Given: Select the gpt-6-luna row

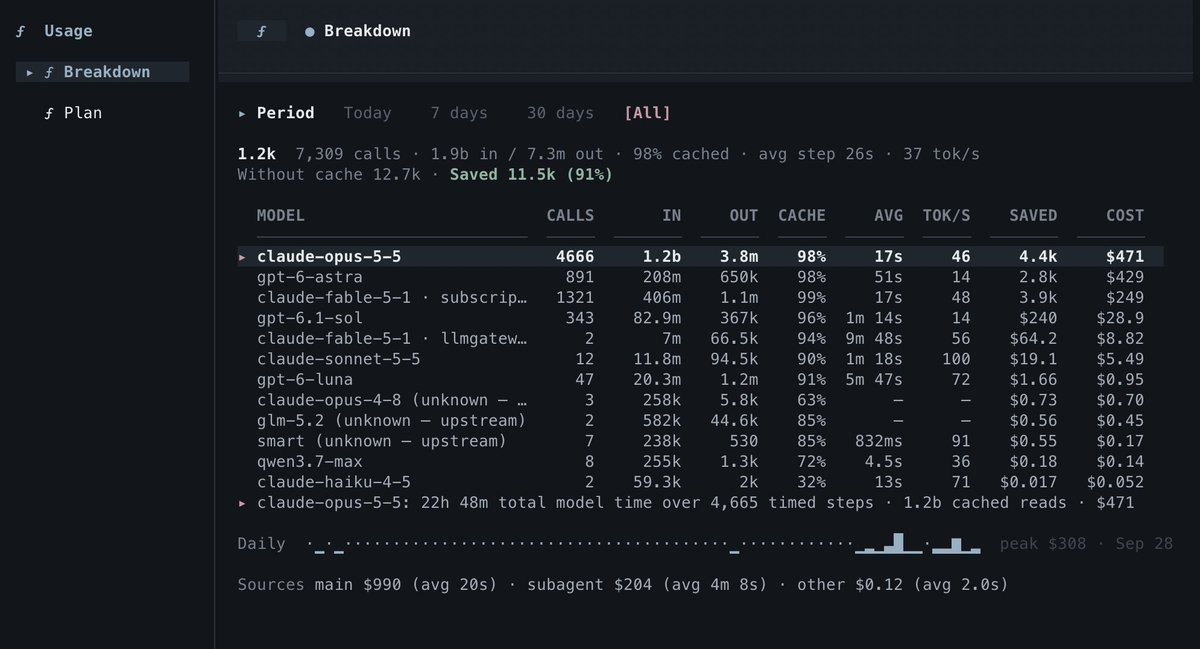Looking at the screenshot, I should 700,380.
